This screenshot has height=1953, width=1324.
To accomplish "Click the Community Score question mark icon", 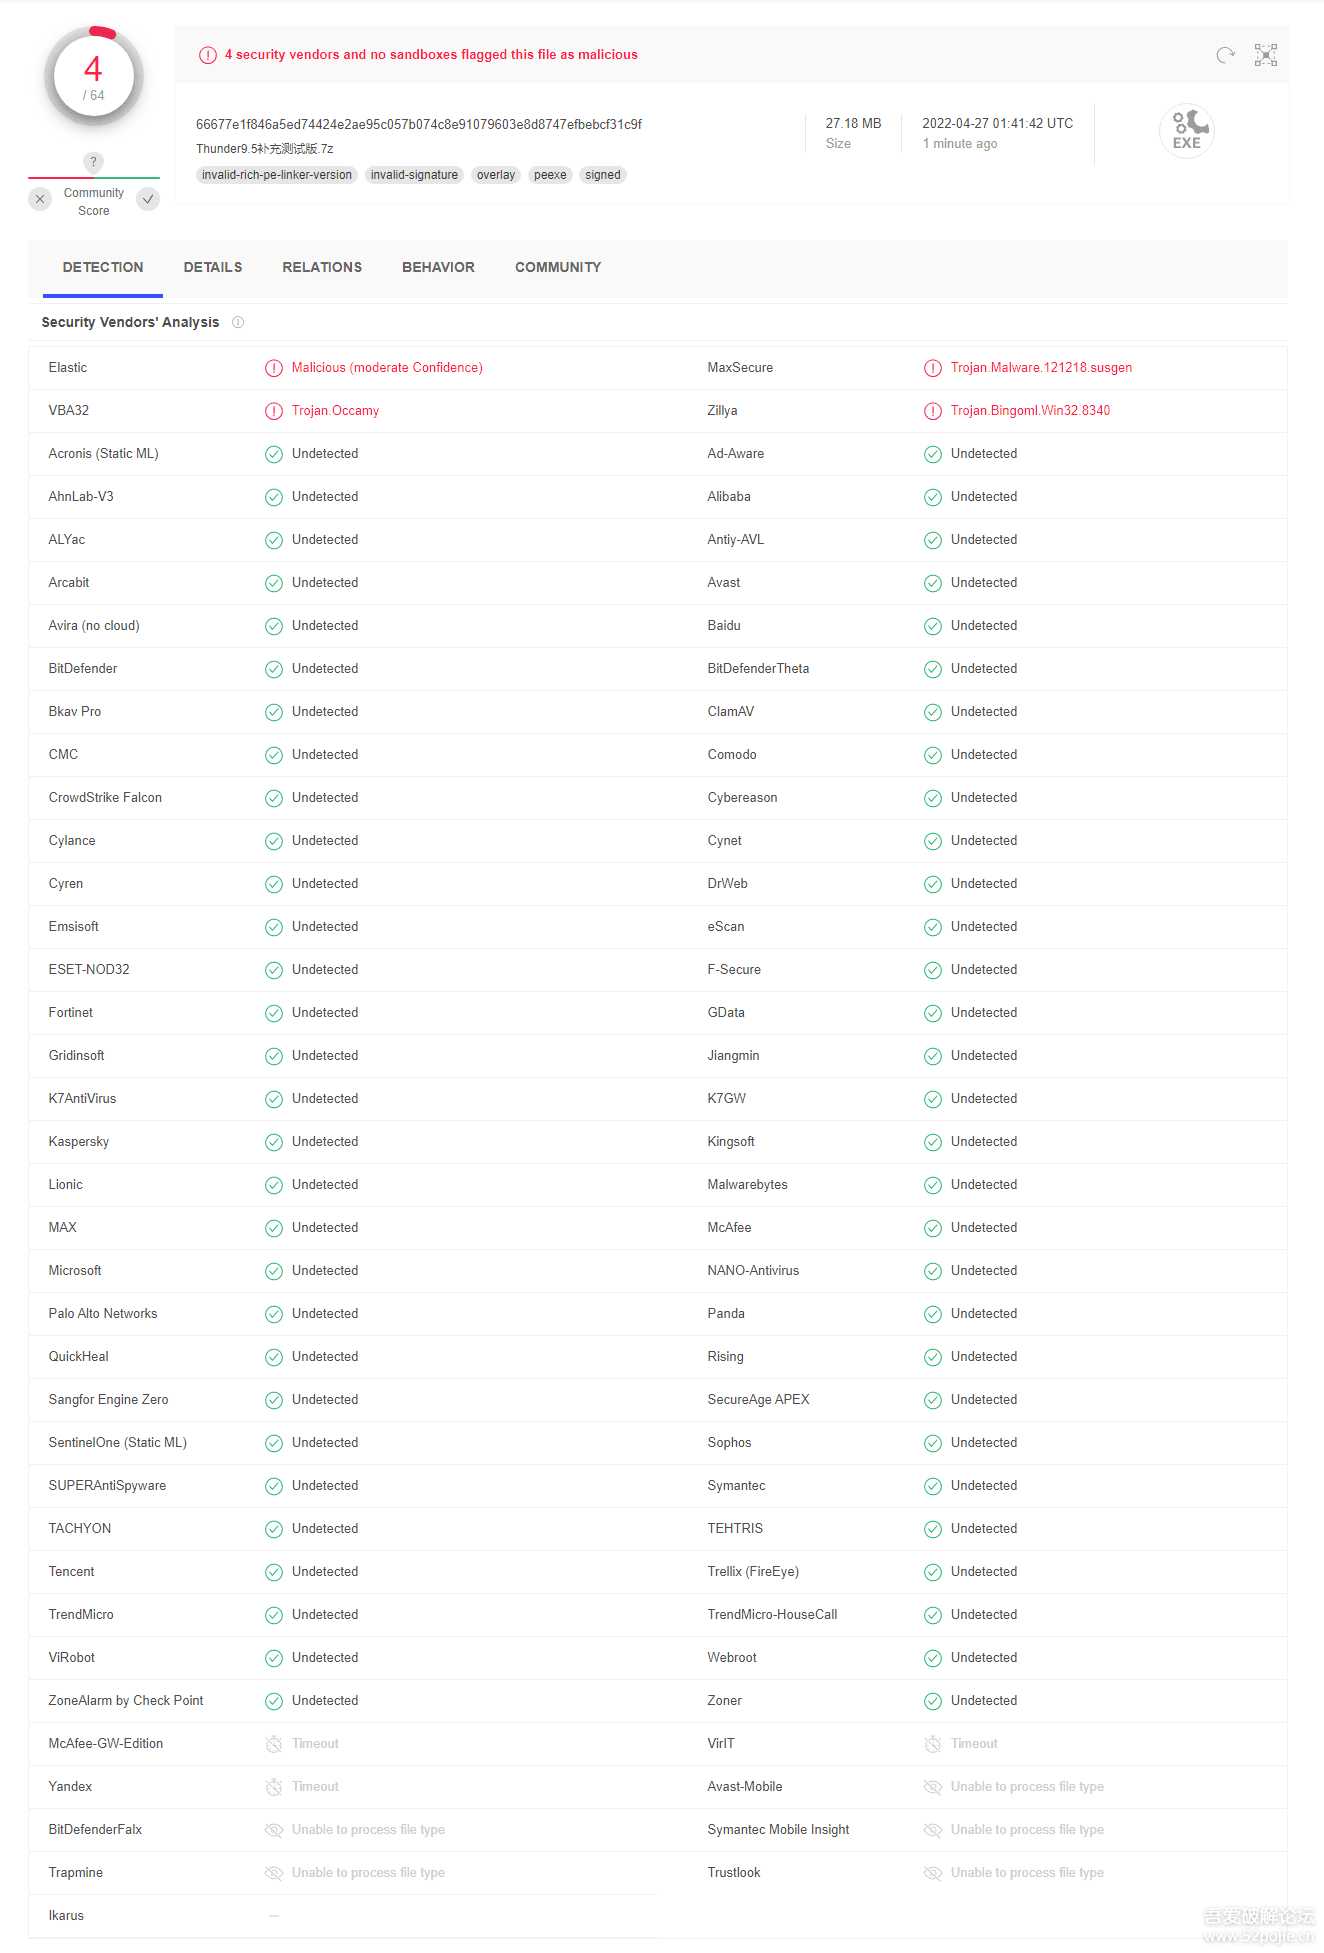I will [93, 162].
